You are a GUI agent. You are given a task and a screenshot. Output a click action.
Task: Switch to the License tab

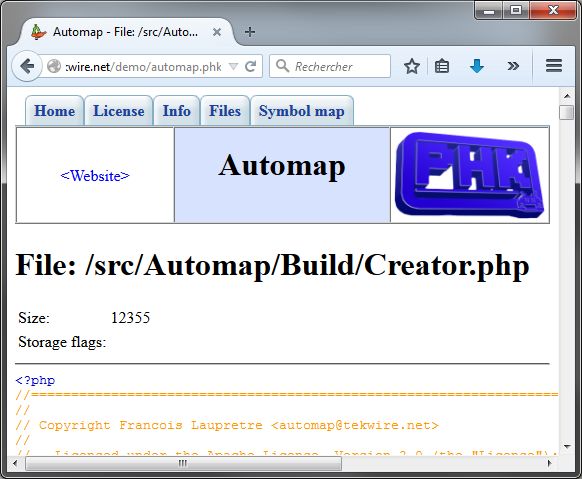tap(119, 111)
